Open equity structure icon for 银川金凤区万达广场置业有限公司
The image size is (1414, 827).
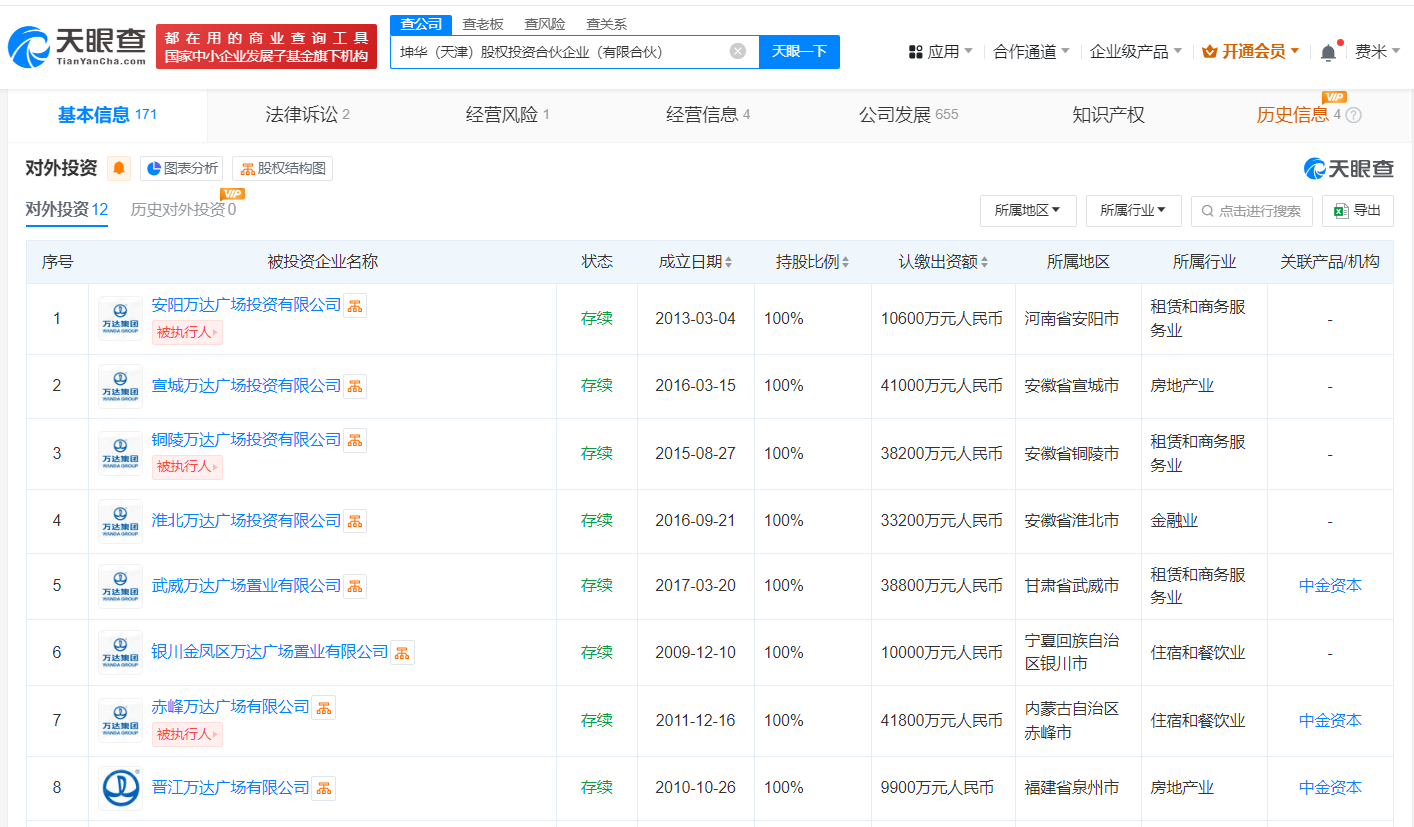coord(402,652)
